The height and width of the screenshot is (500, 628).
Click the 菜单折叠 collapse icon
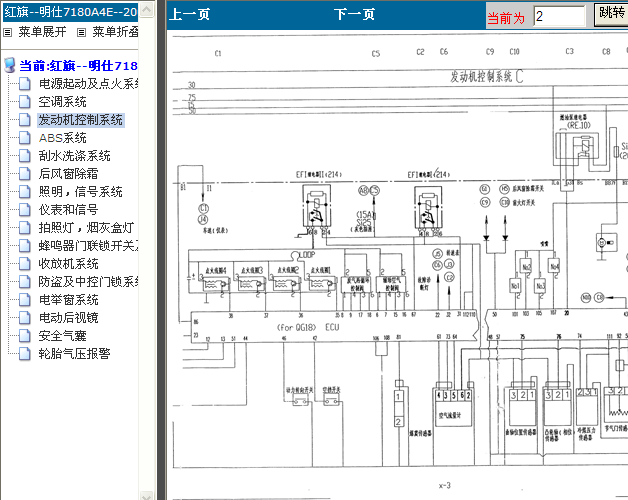[81, 32]
